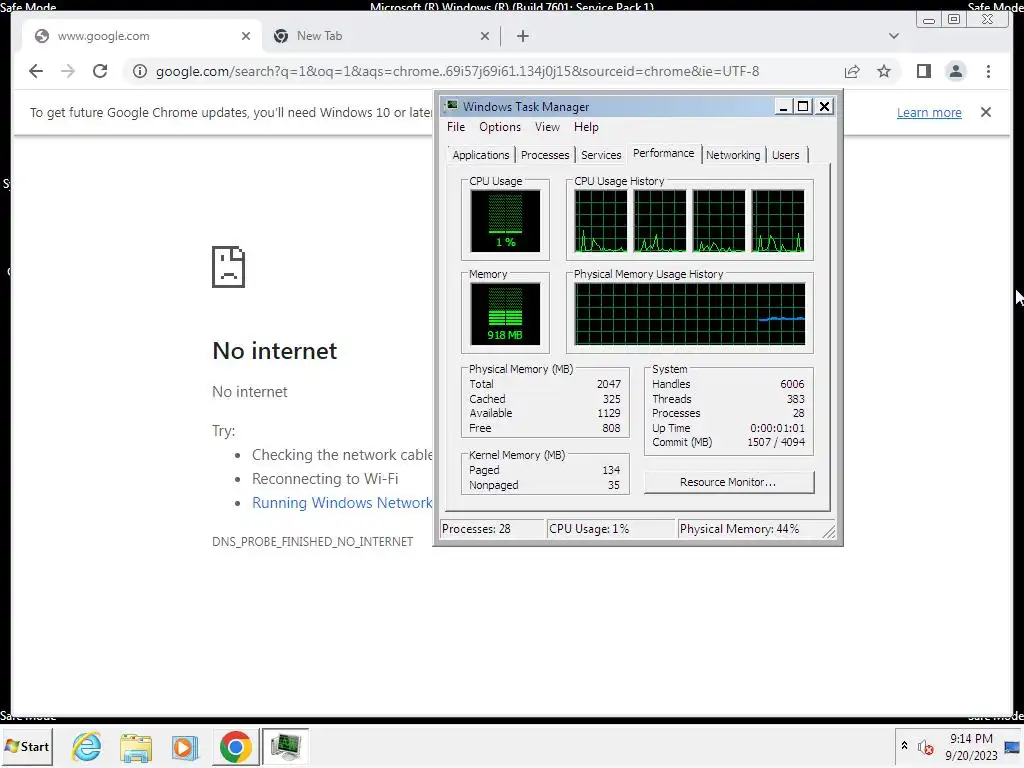The image size is (1024, 768).
Task: Click the Memory 918 MB gauge
Action: point(505,314)
